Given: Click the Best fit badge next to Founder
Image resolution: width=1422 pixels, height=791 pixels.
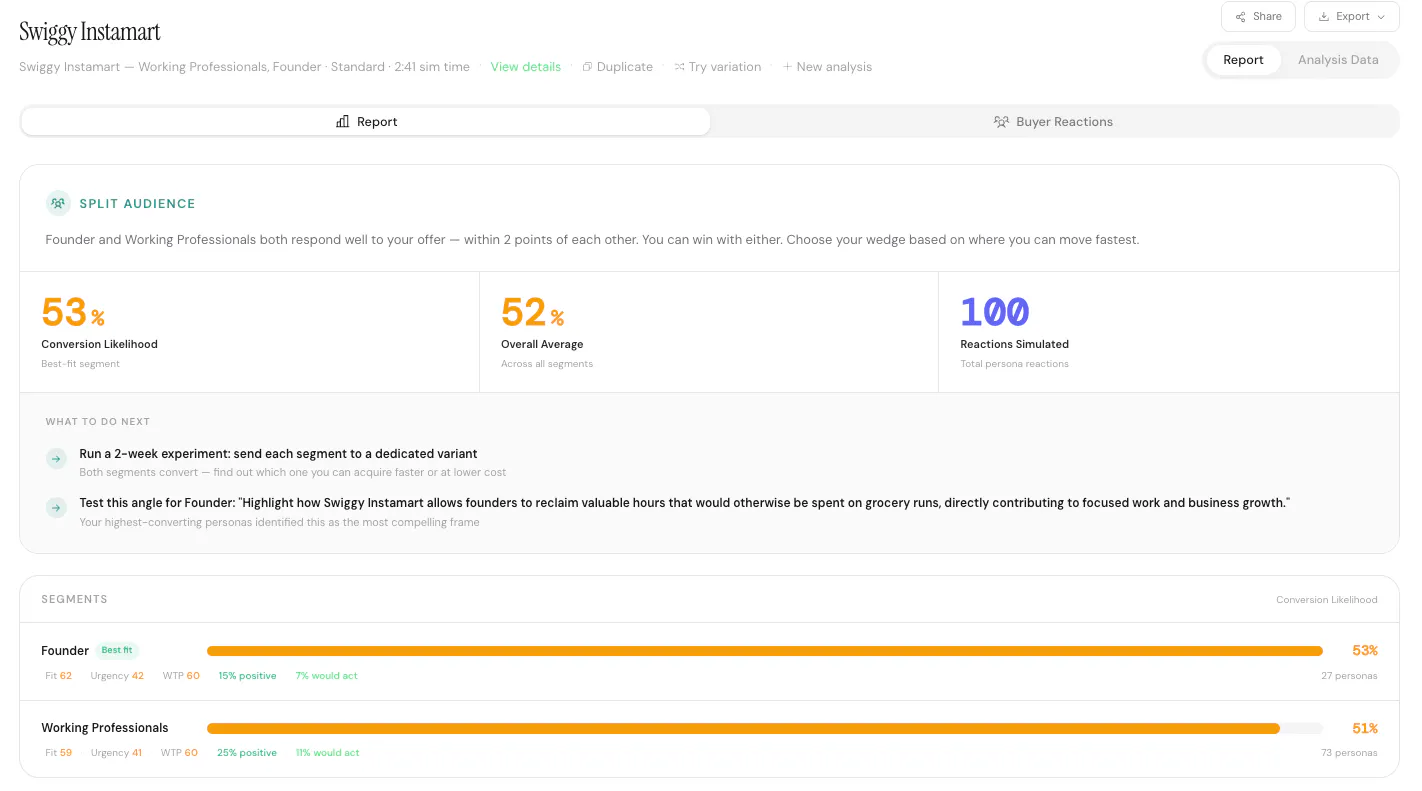Looking at the screenshot, I should point(117,650).
